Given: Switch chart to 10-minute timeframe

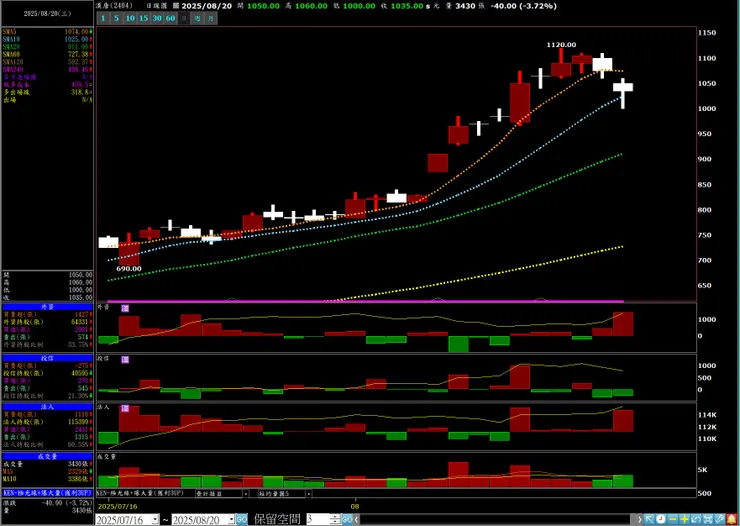Looking at the screenshot, I should tap(130, 18).
